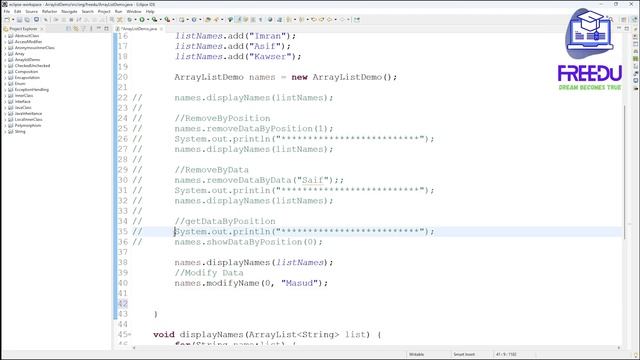Click the green Run toolbar button

(x=142, y=20)
